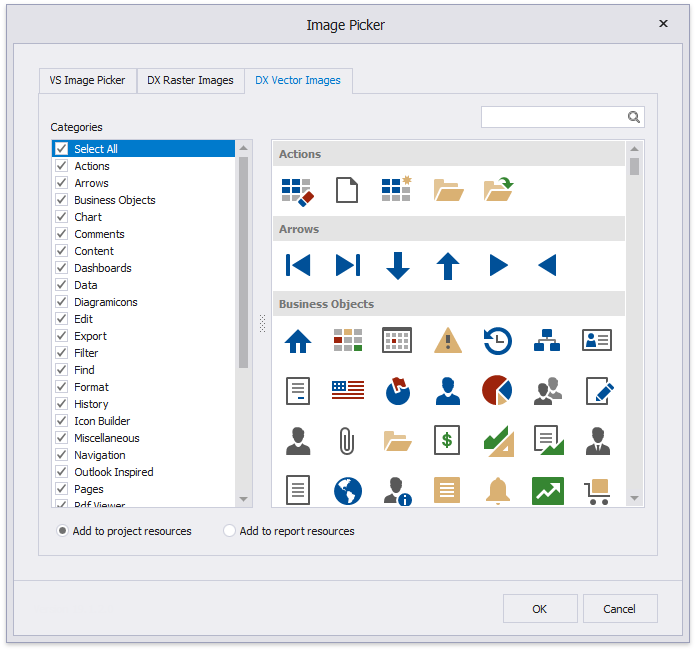Toggle the Chart category checkbox
The width and height of the screenshot is (696, 651).
tap(62, 217)
